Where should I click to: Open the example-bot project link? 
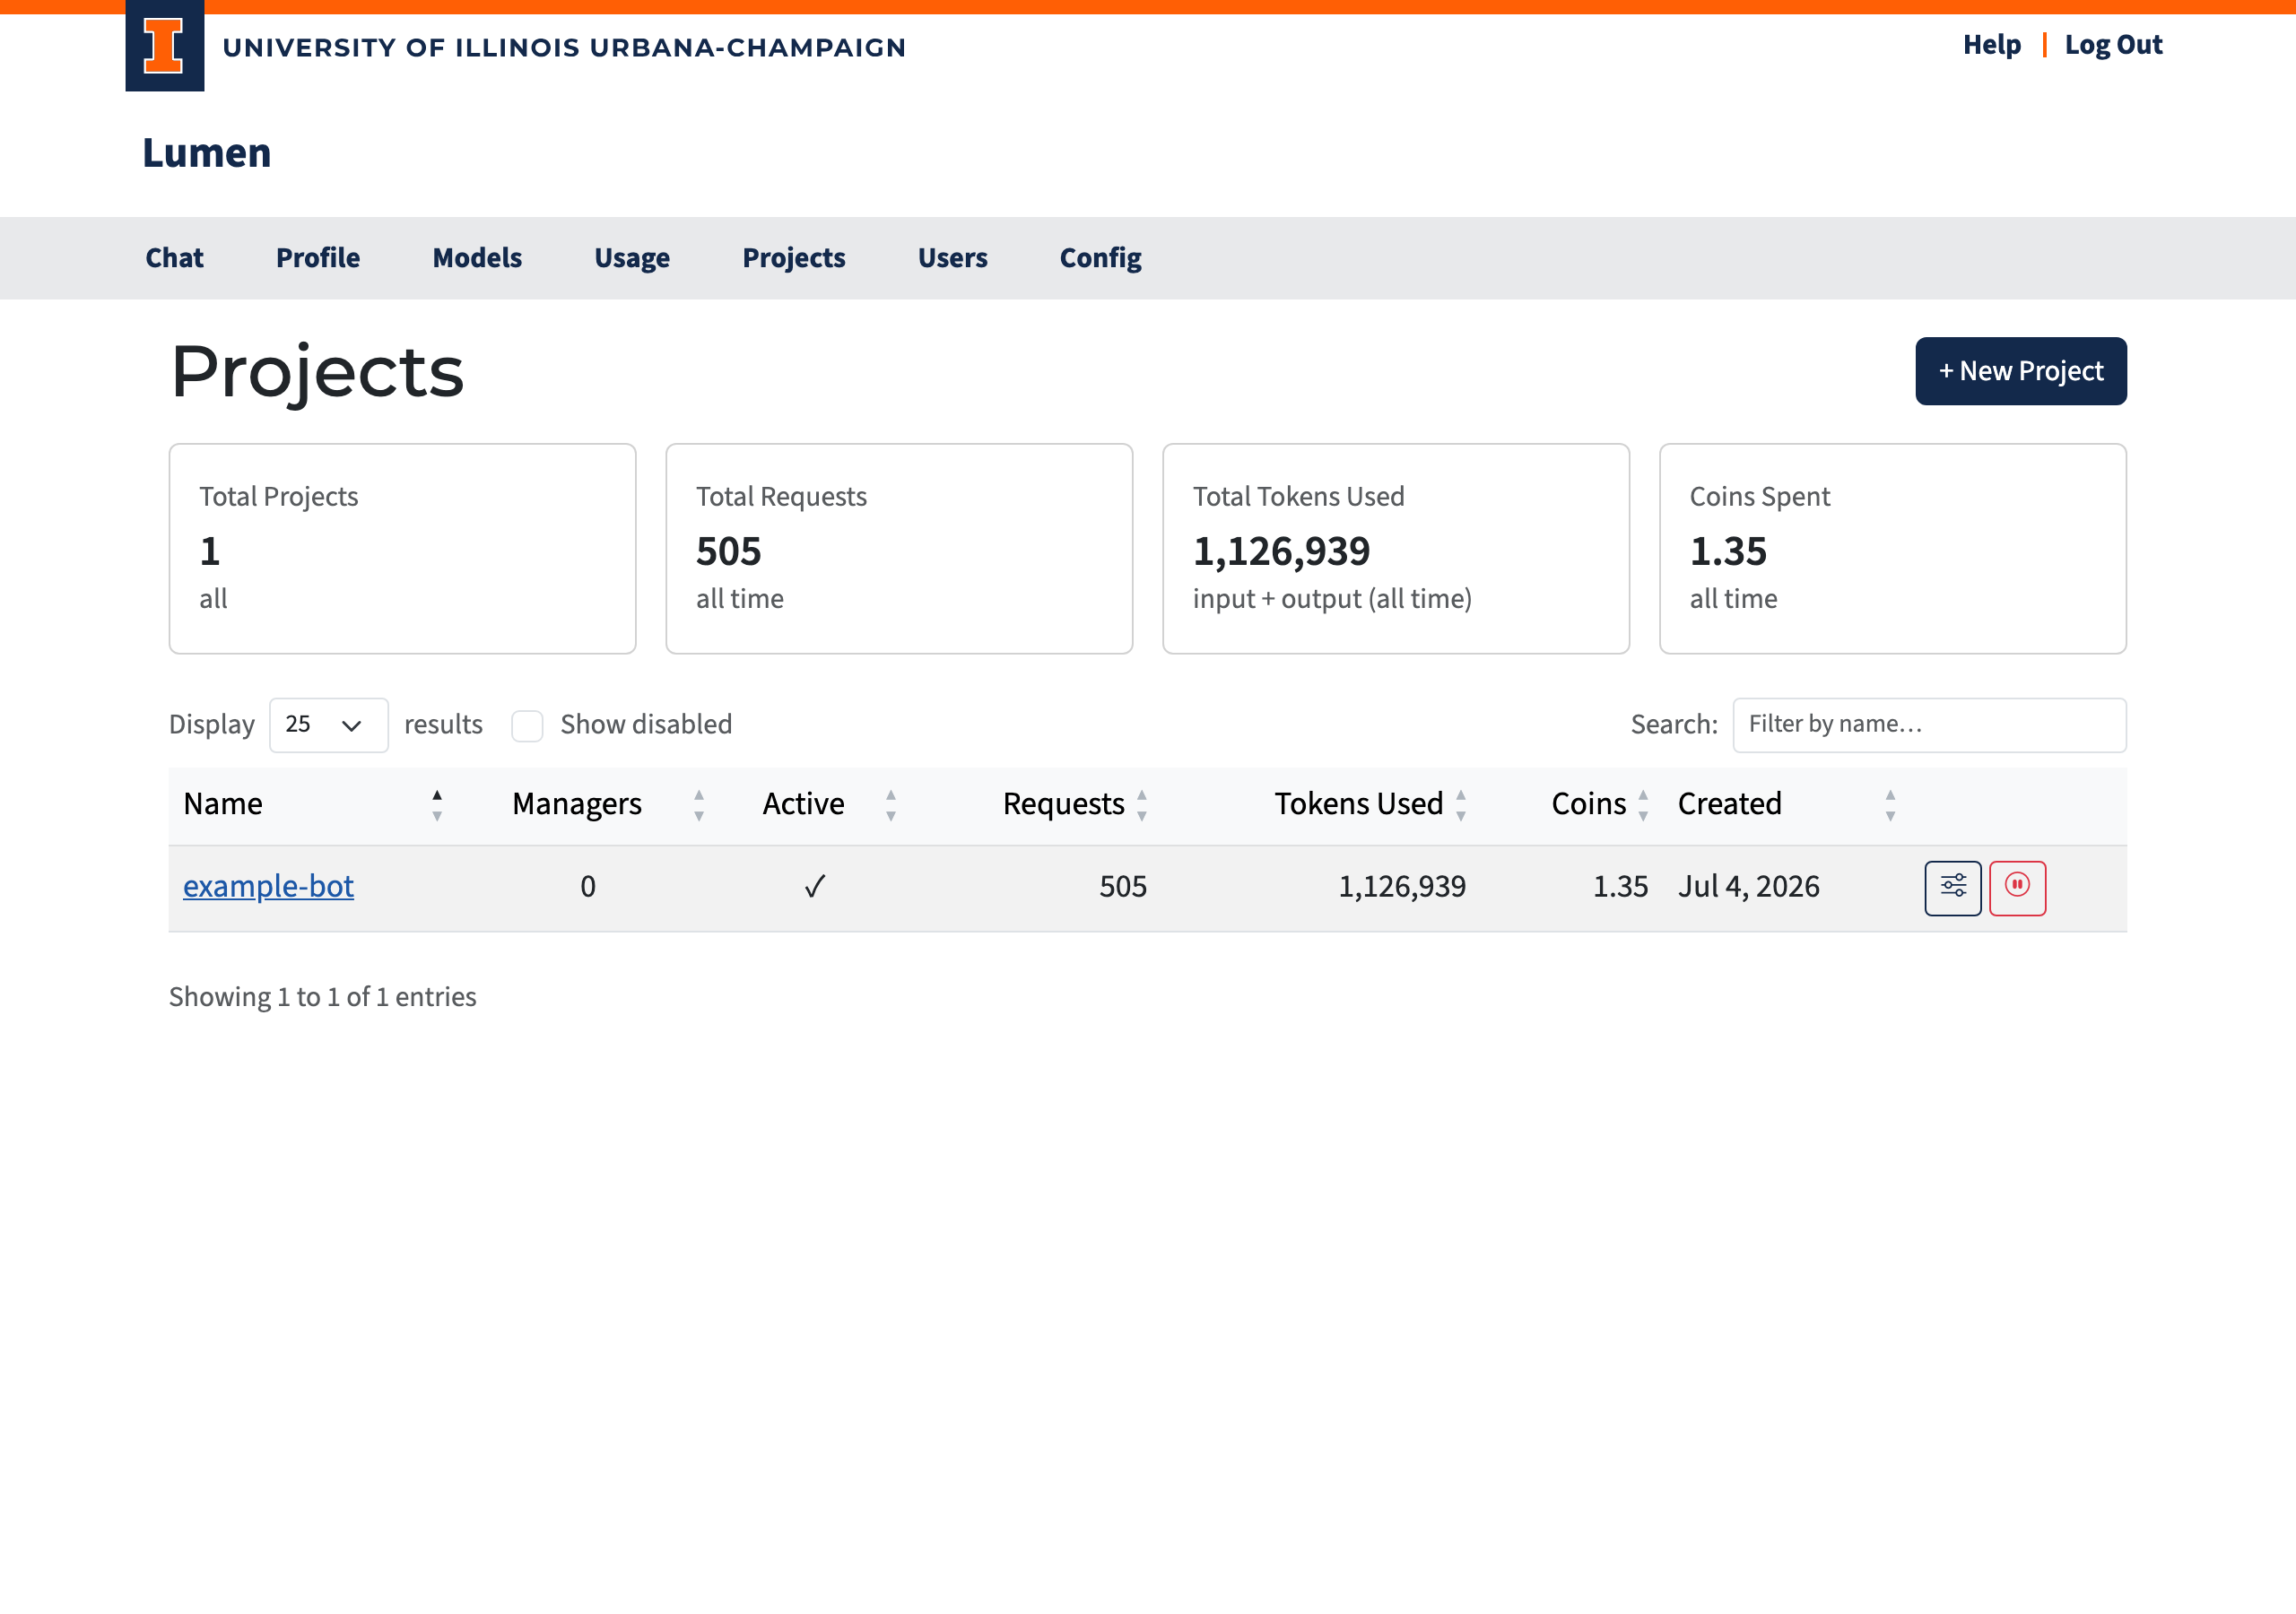(268, 886)
